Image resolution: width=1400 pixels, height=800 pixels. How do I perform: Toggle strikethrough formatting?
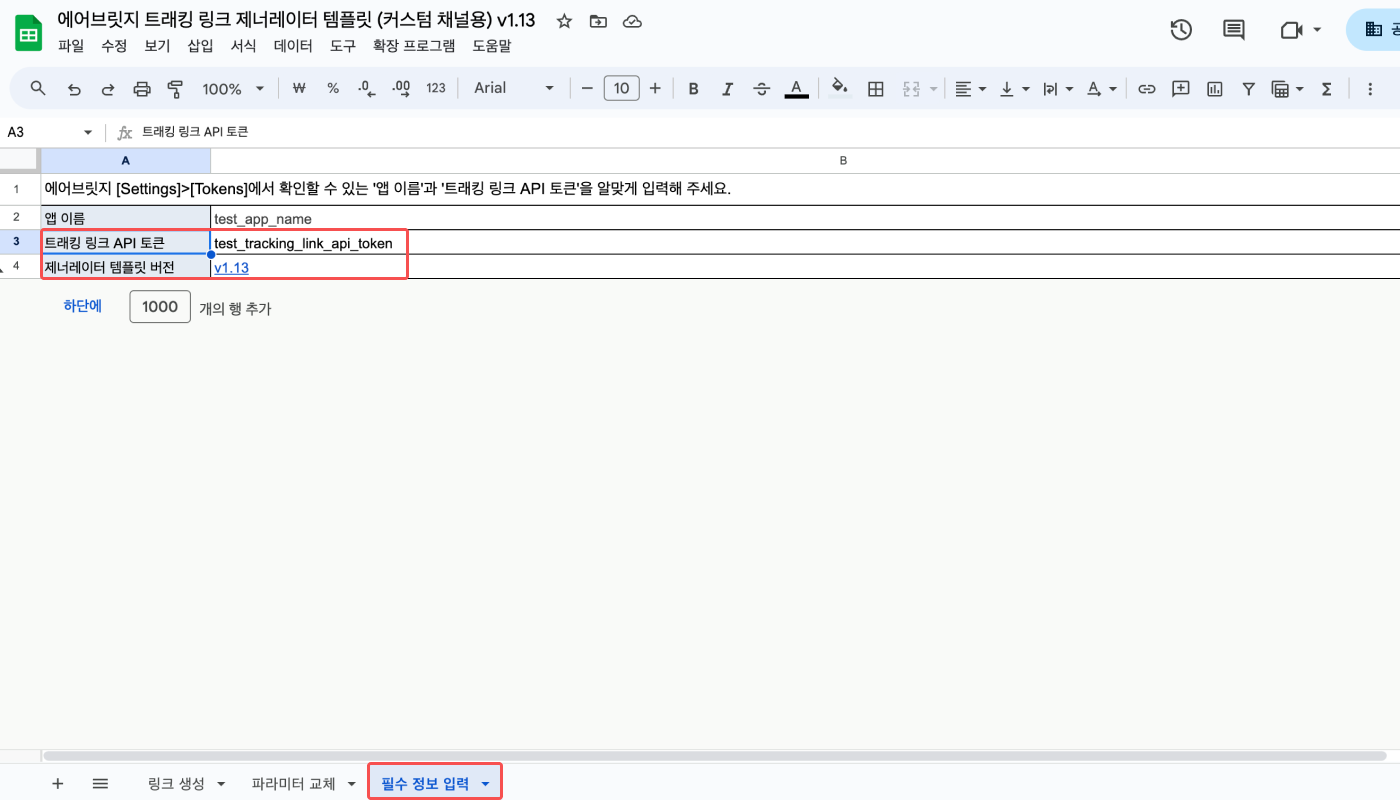coord(761,88)
